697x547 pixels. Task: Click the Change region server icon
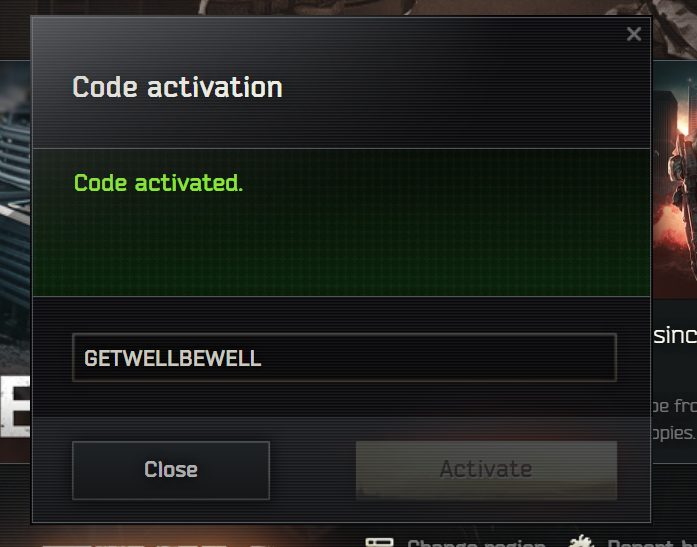tap(379, 543)
